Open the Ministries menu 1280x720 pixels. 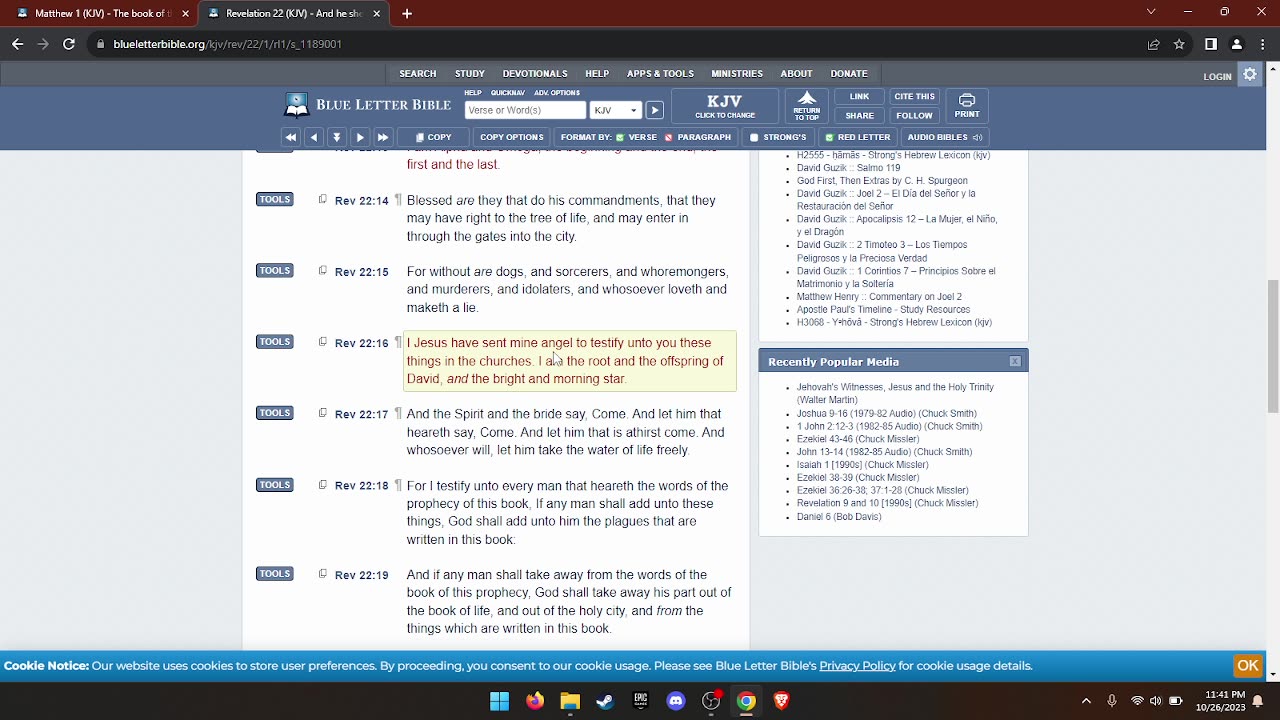pos(737,74)
